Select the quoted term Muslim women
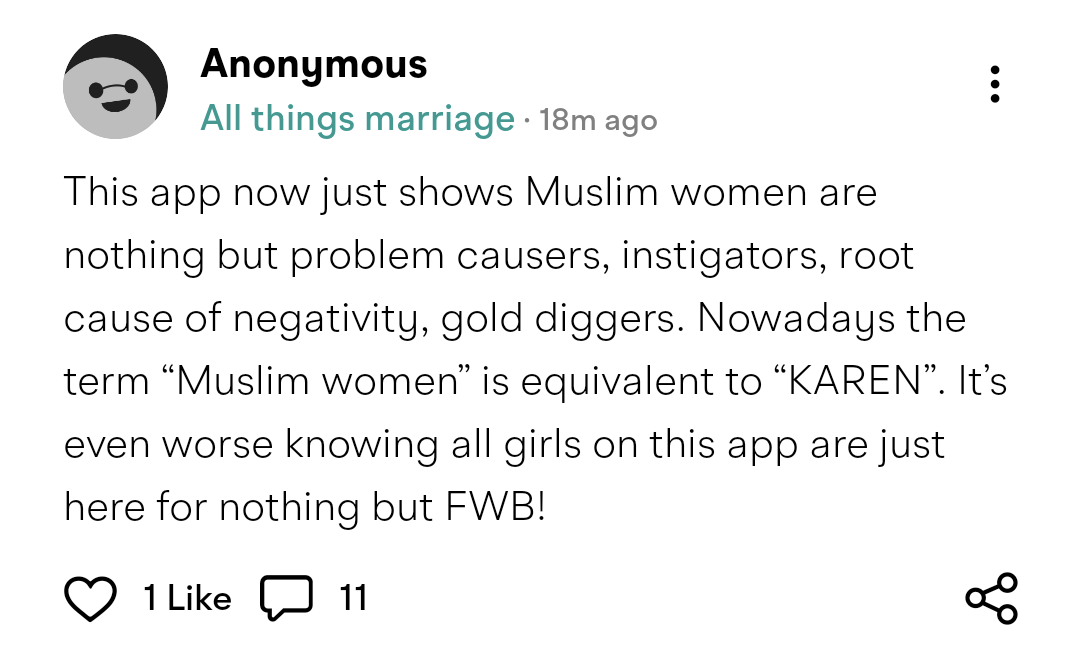This screenshot has height=672, width=1080. tap(317, 381)
